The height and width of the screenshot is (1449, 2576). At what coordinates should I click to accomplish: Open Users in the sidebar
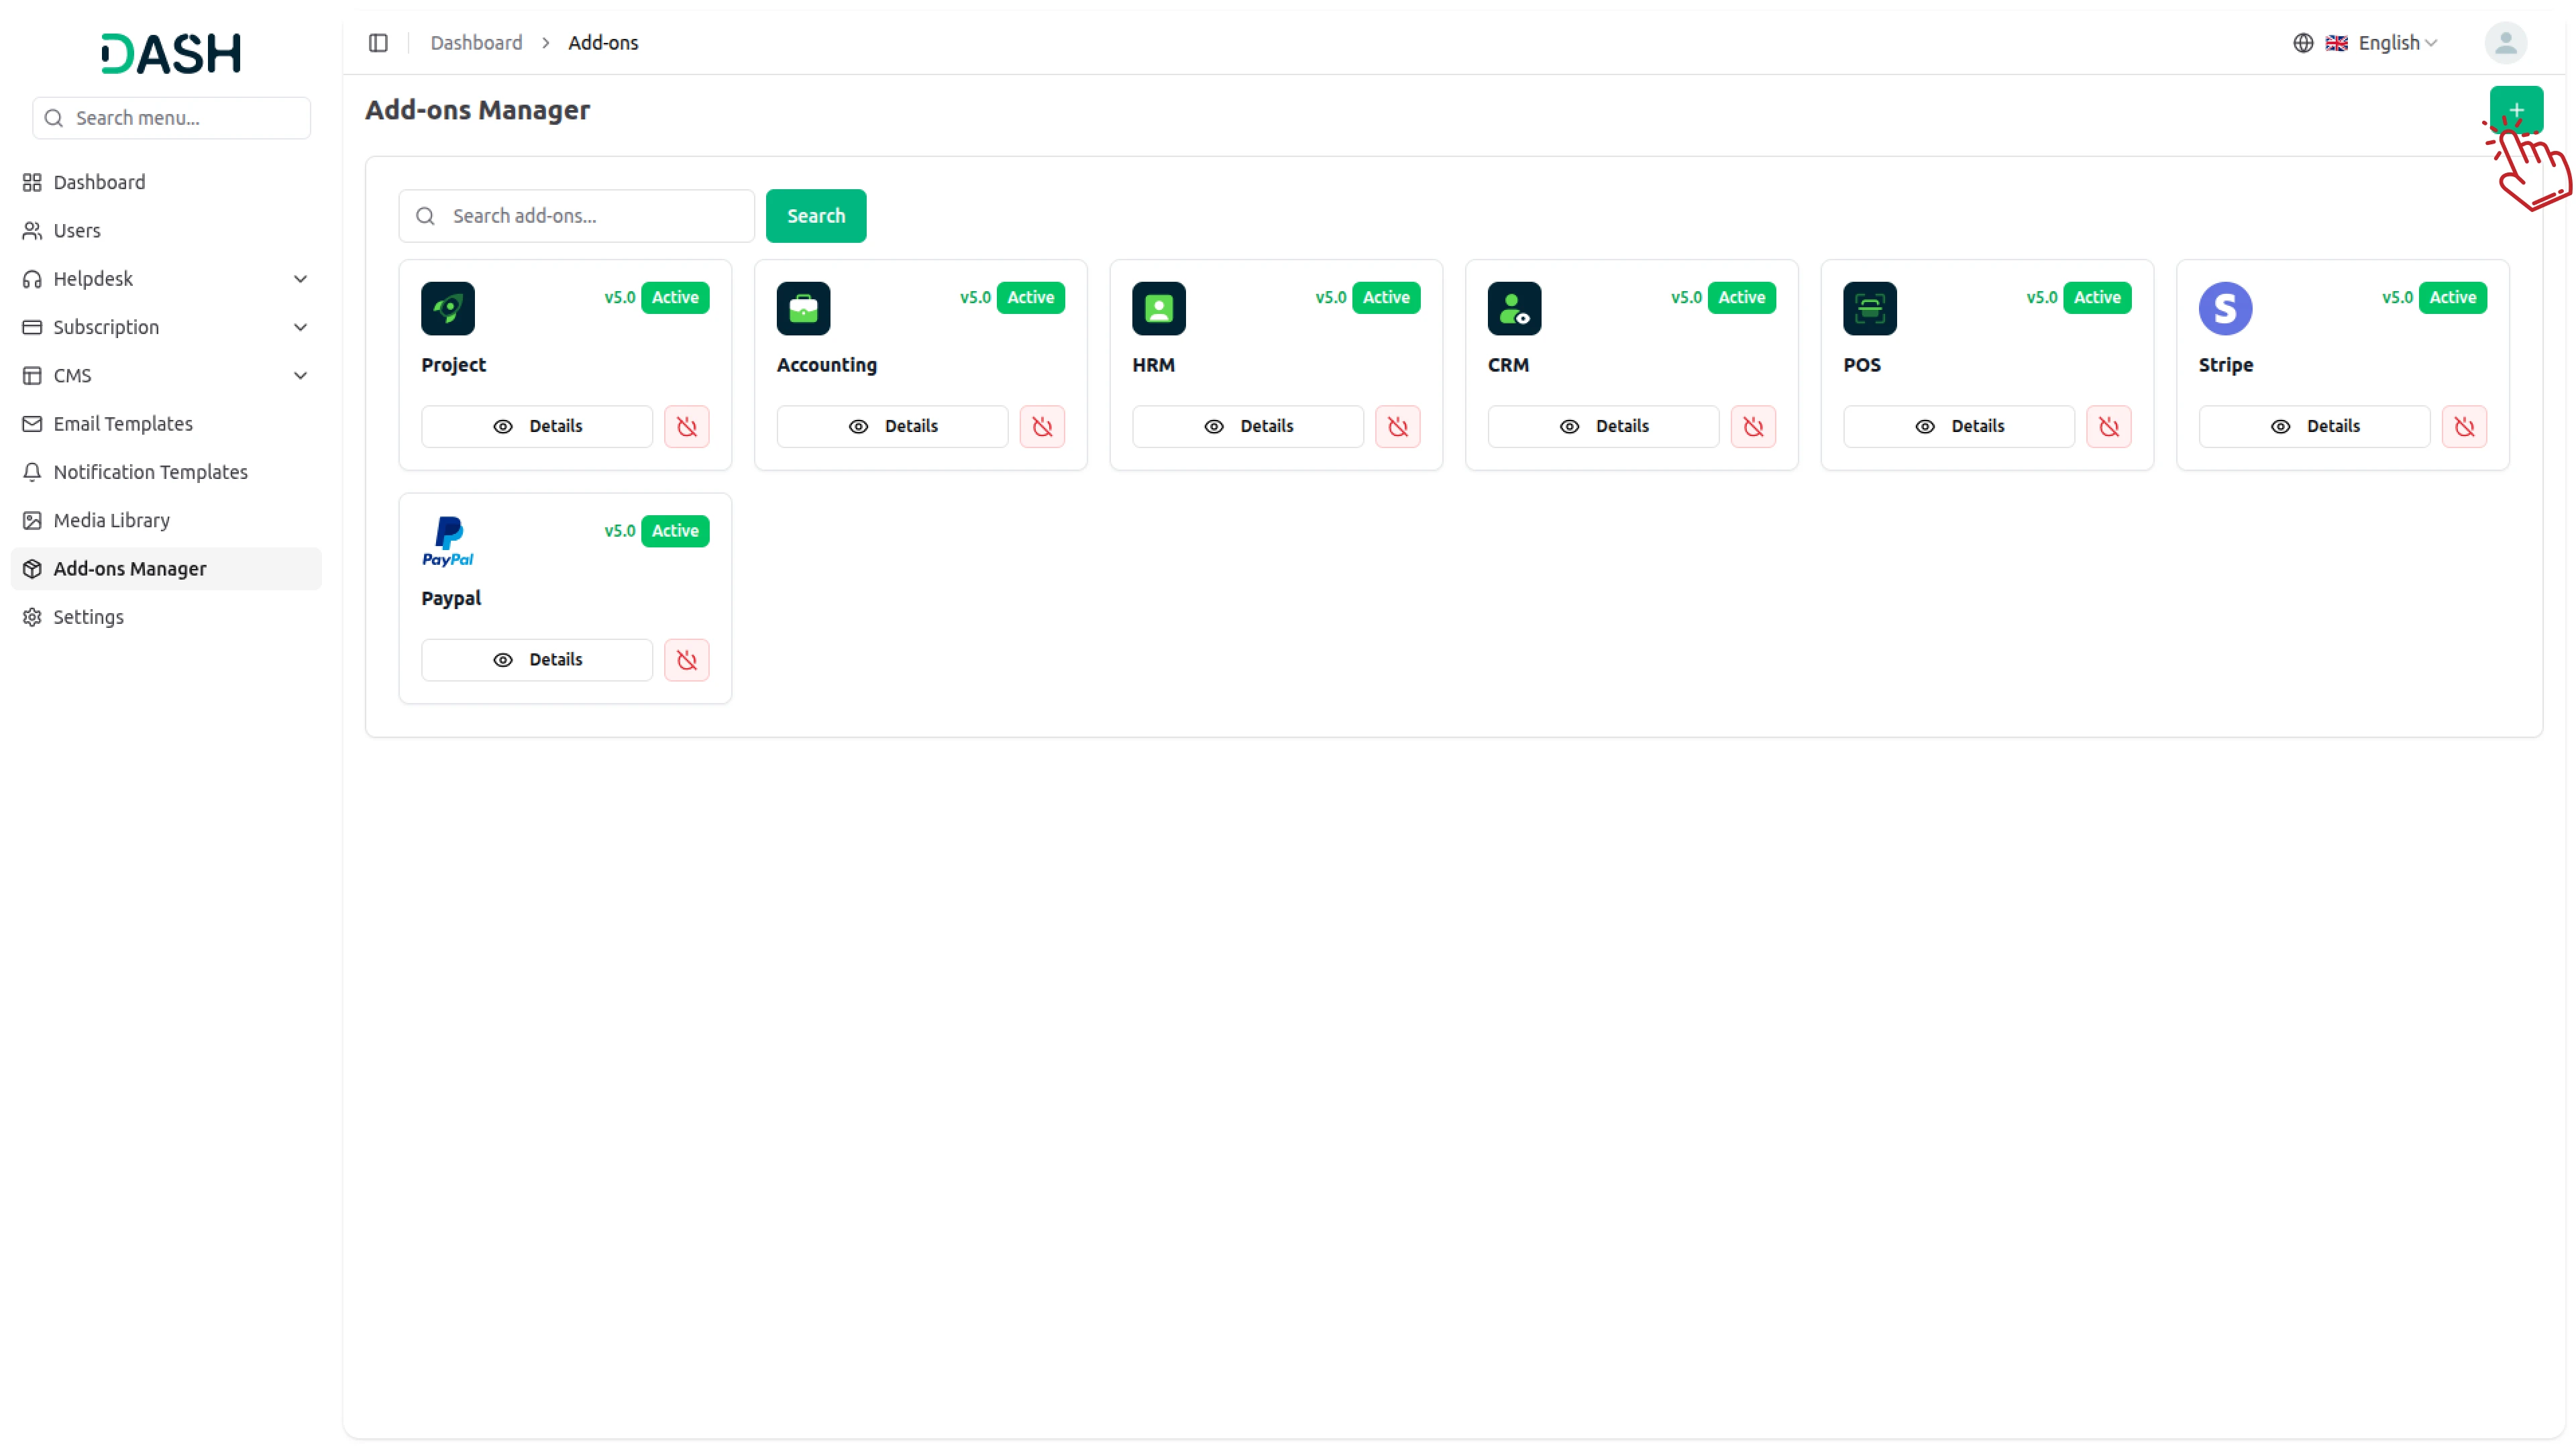coord(166,230)
